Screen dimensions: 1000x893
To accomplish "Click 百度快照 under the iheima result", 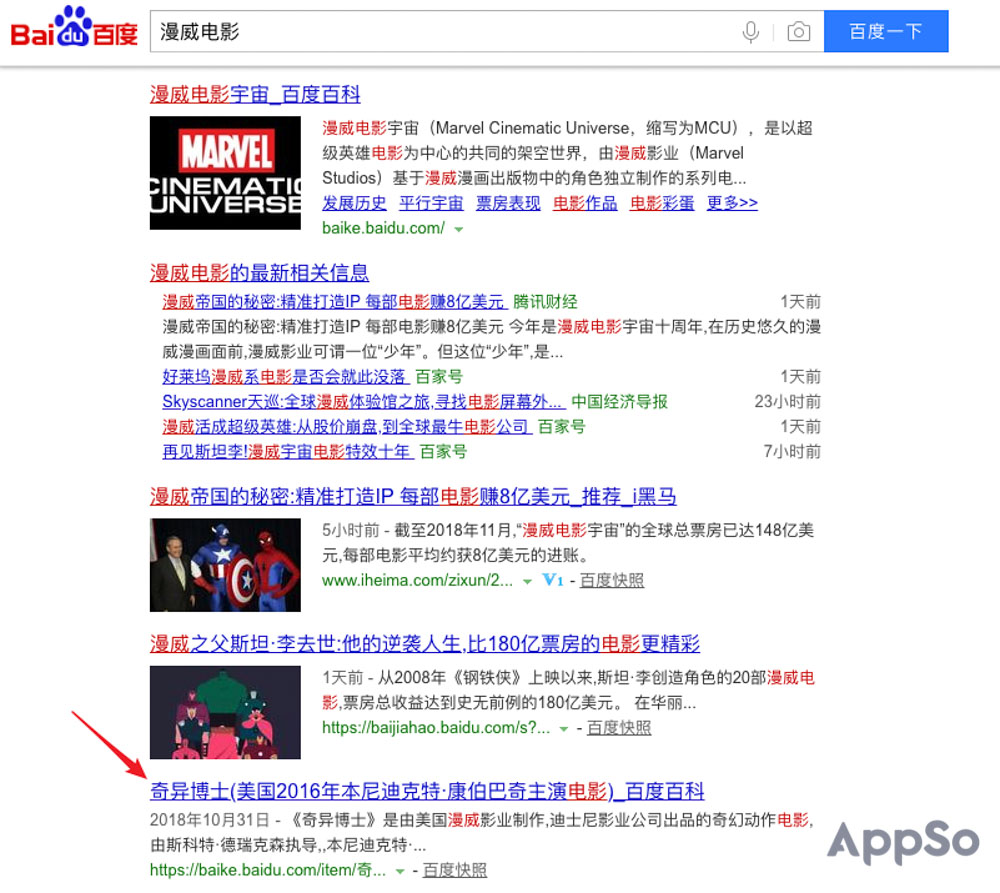I will pyautogui.click(x=611, y=581).
